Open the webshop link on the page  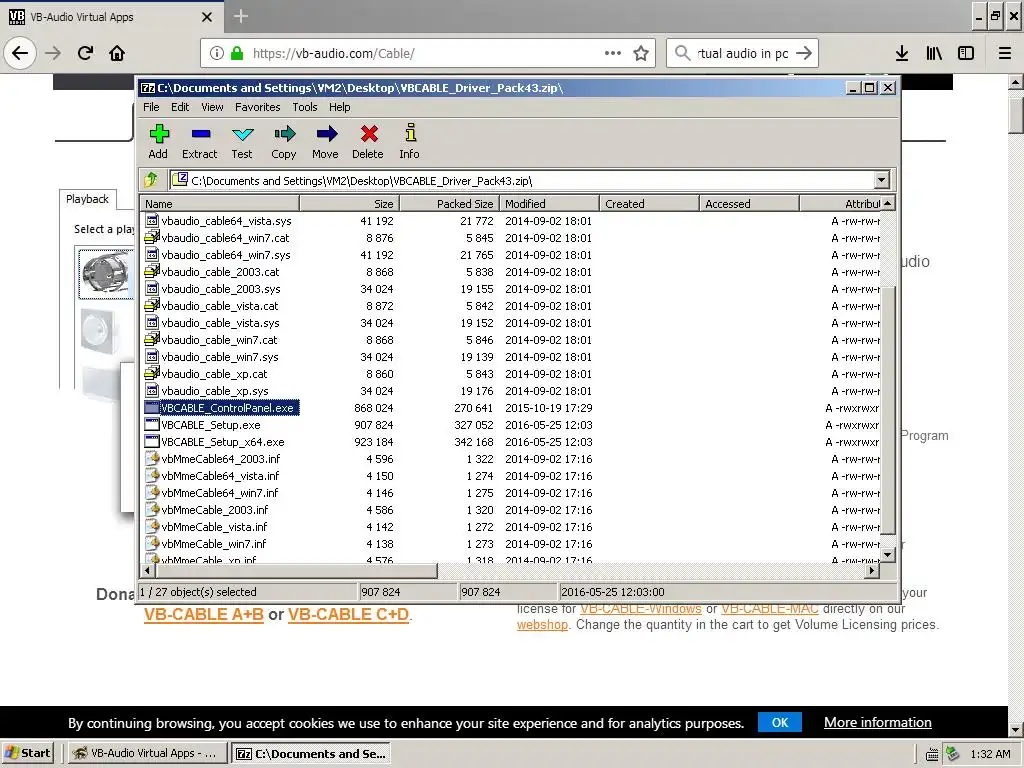[x=542, y=625]
